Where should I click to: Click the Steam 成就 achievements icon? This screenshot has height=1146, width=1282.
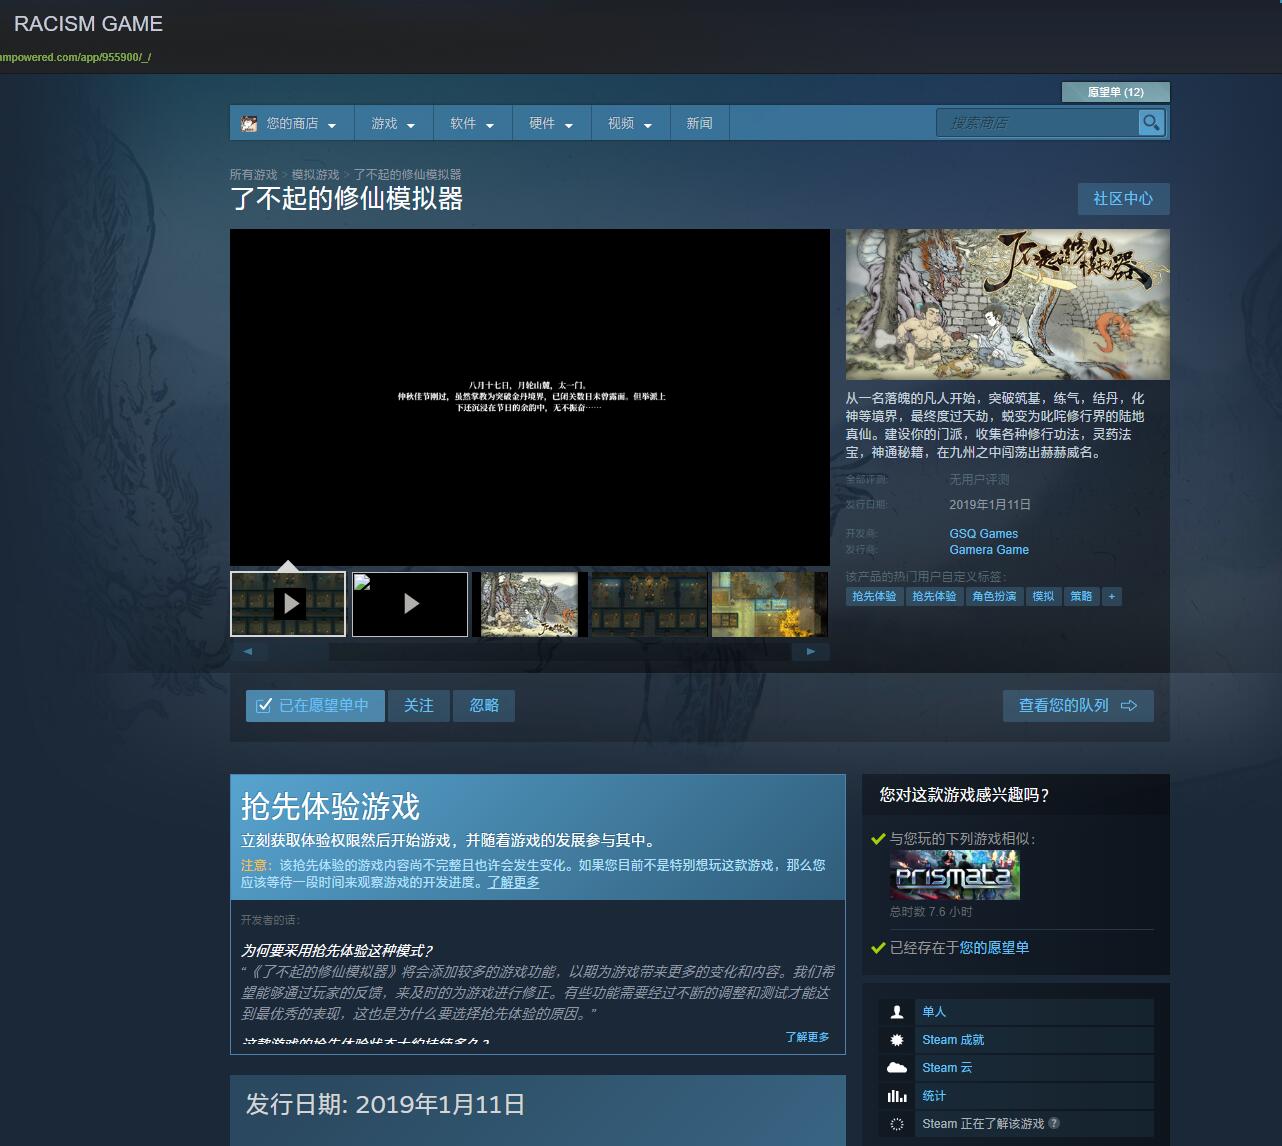click(x=897, y=1040)
